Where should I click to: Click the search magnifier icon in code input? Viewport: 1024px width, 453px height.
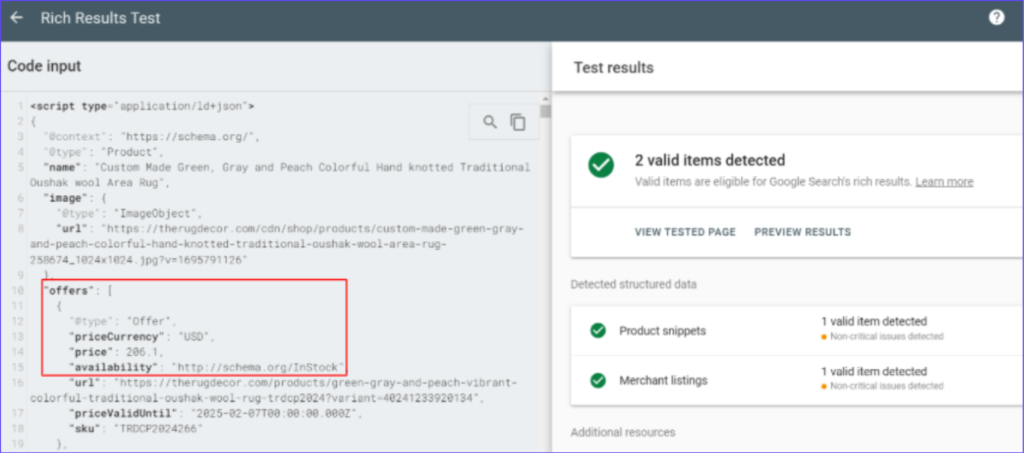490,122
